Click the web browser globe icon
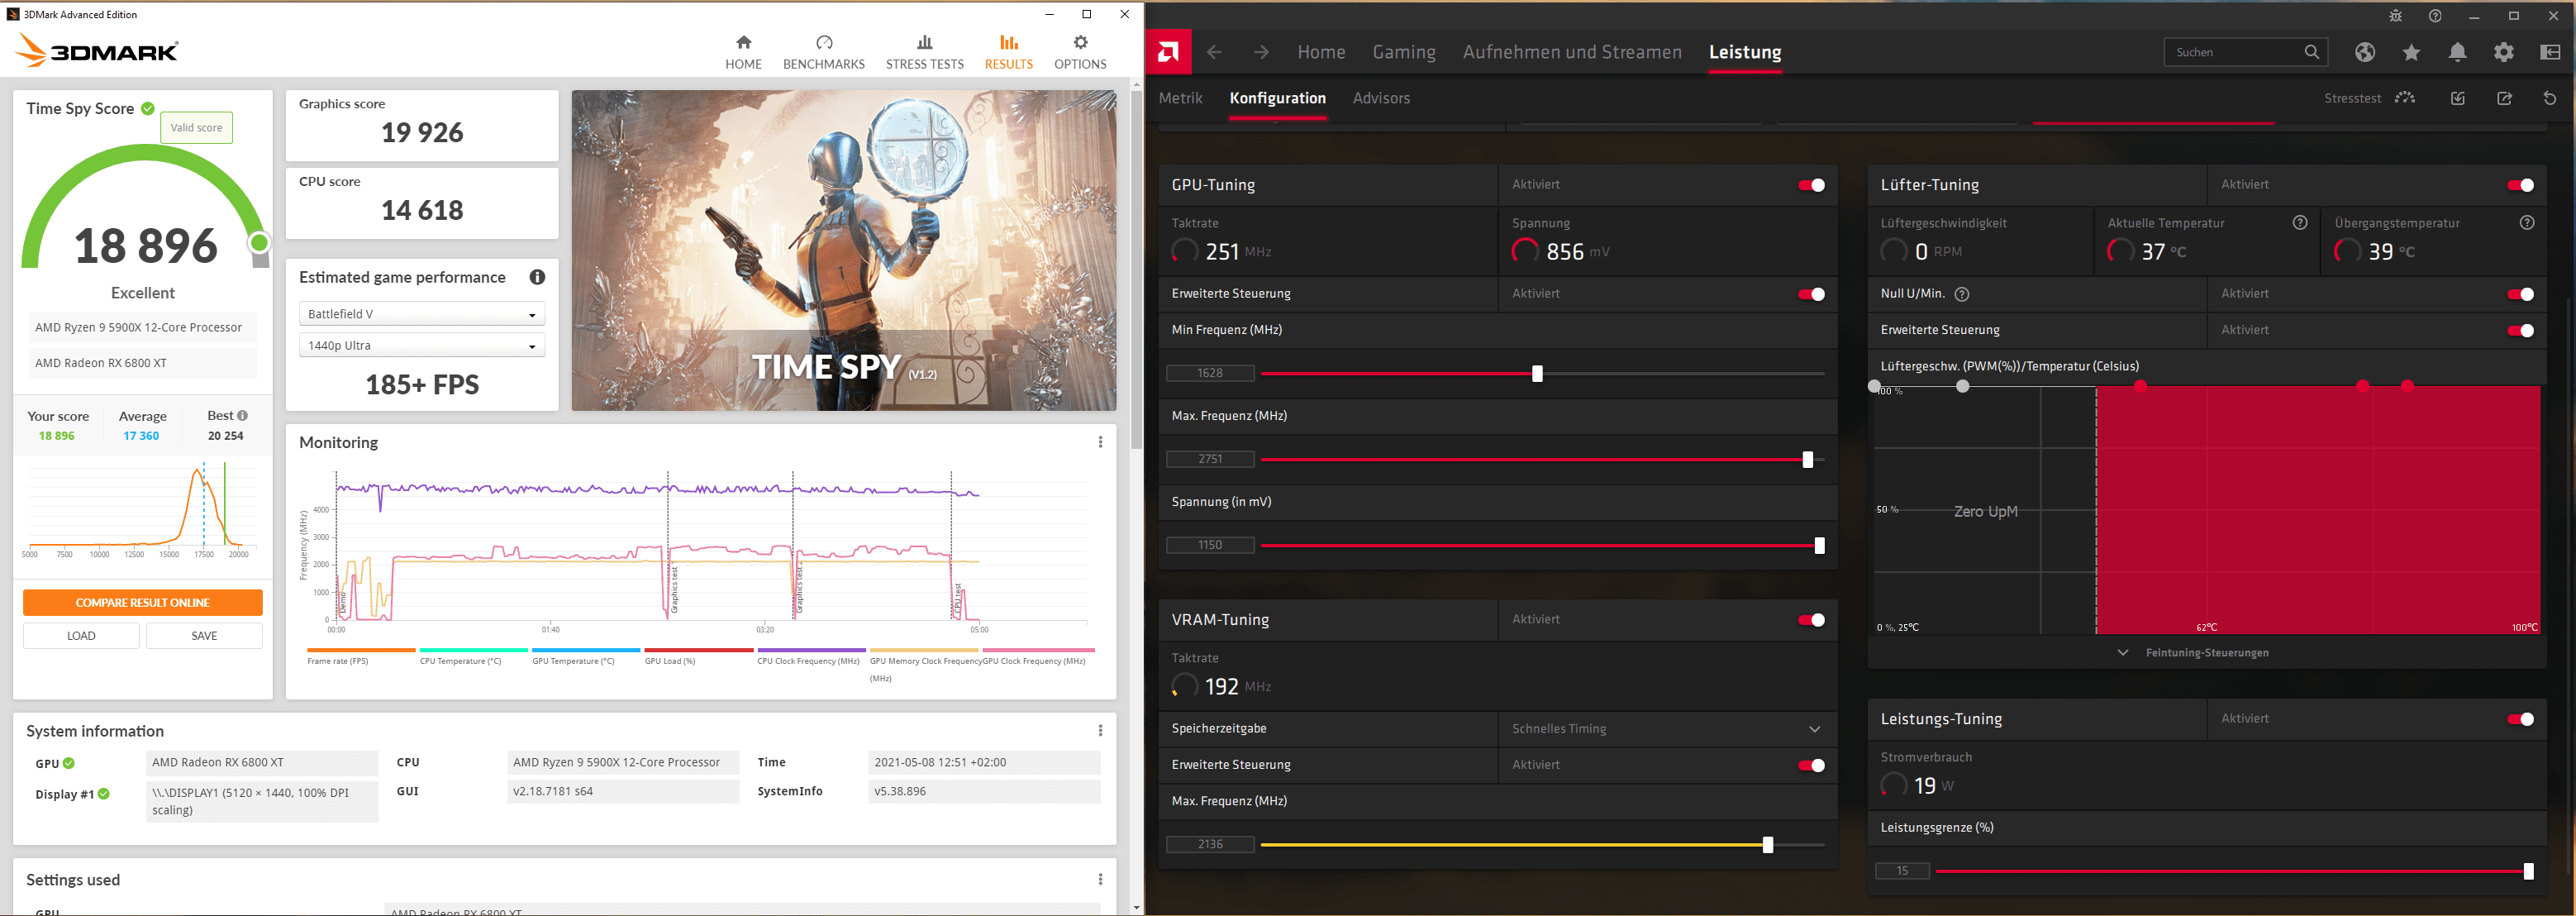The height and width of the screenshot is (916, 2576). click(x=2364, y=52)
